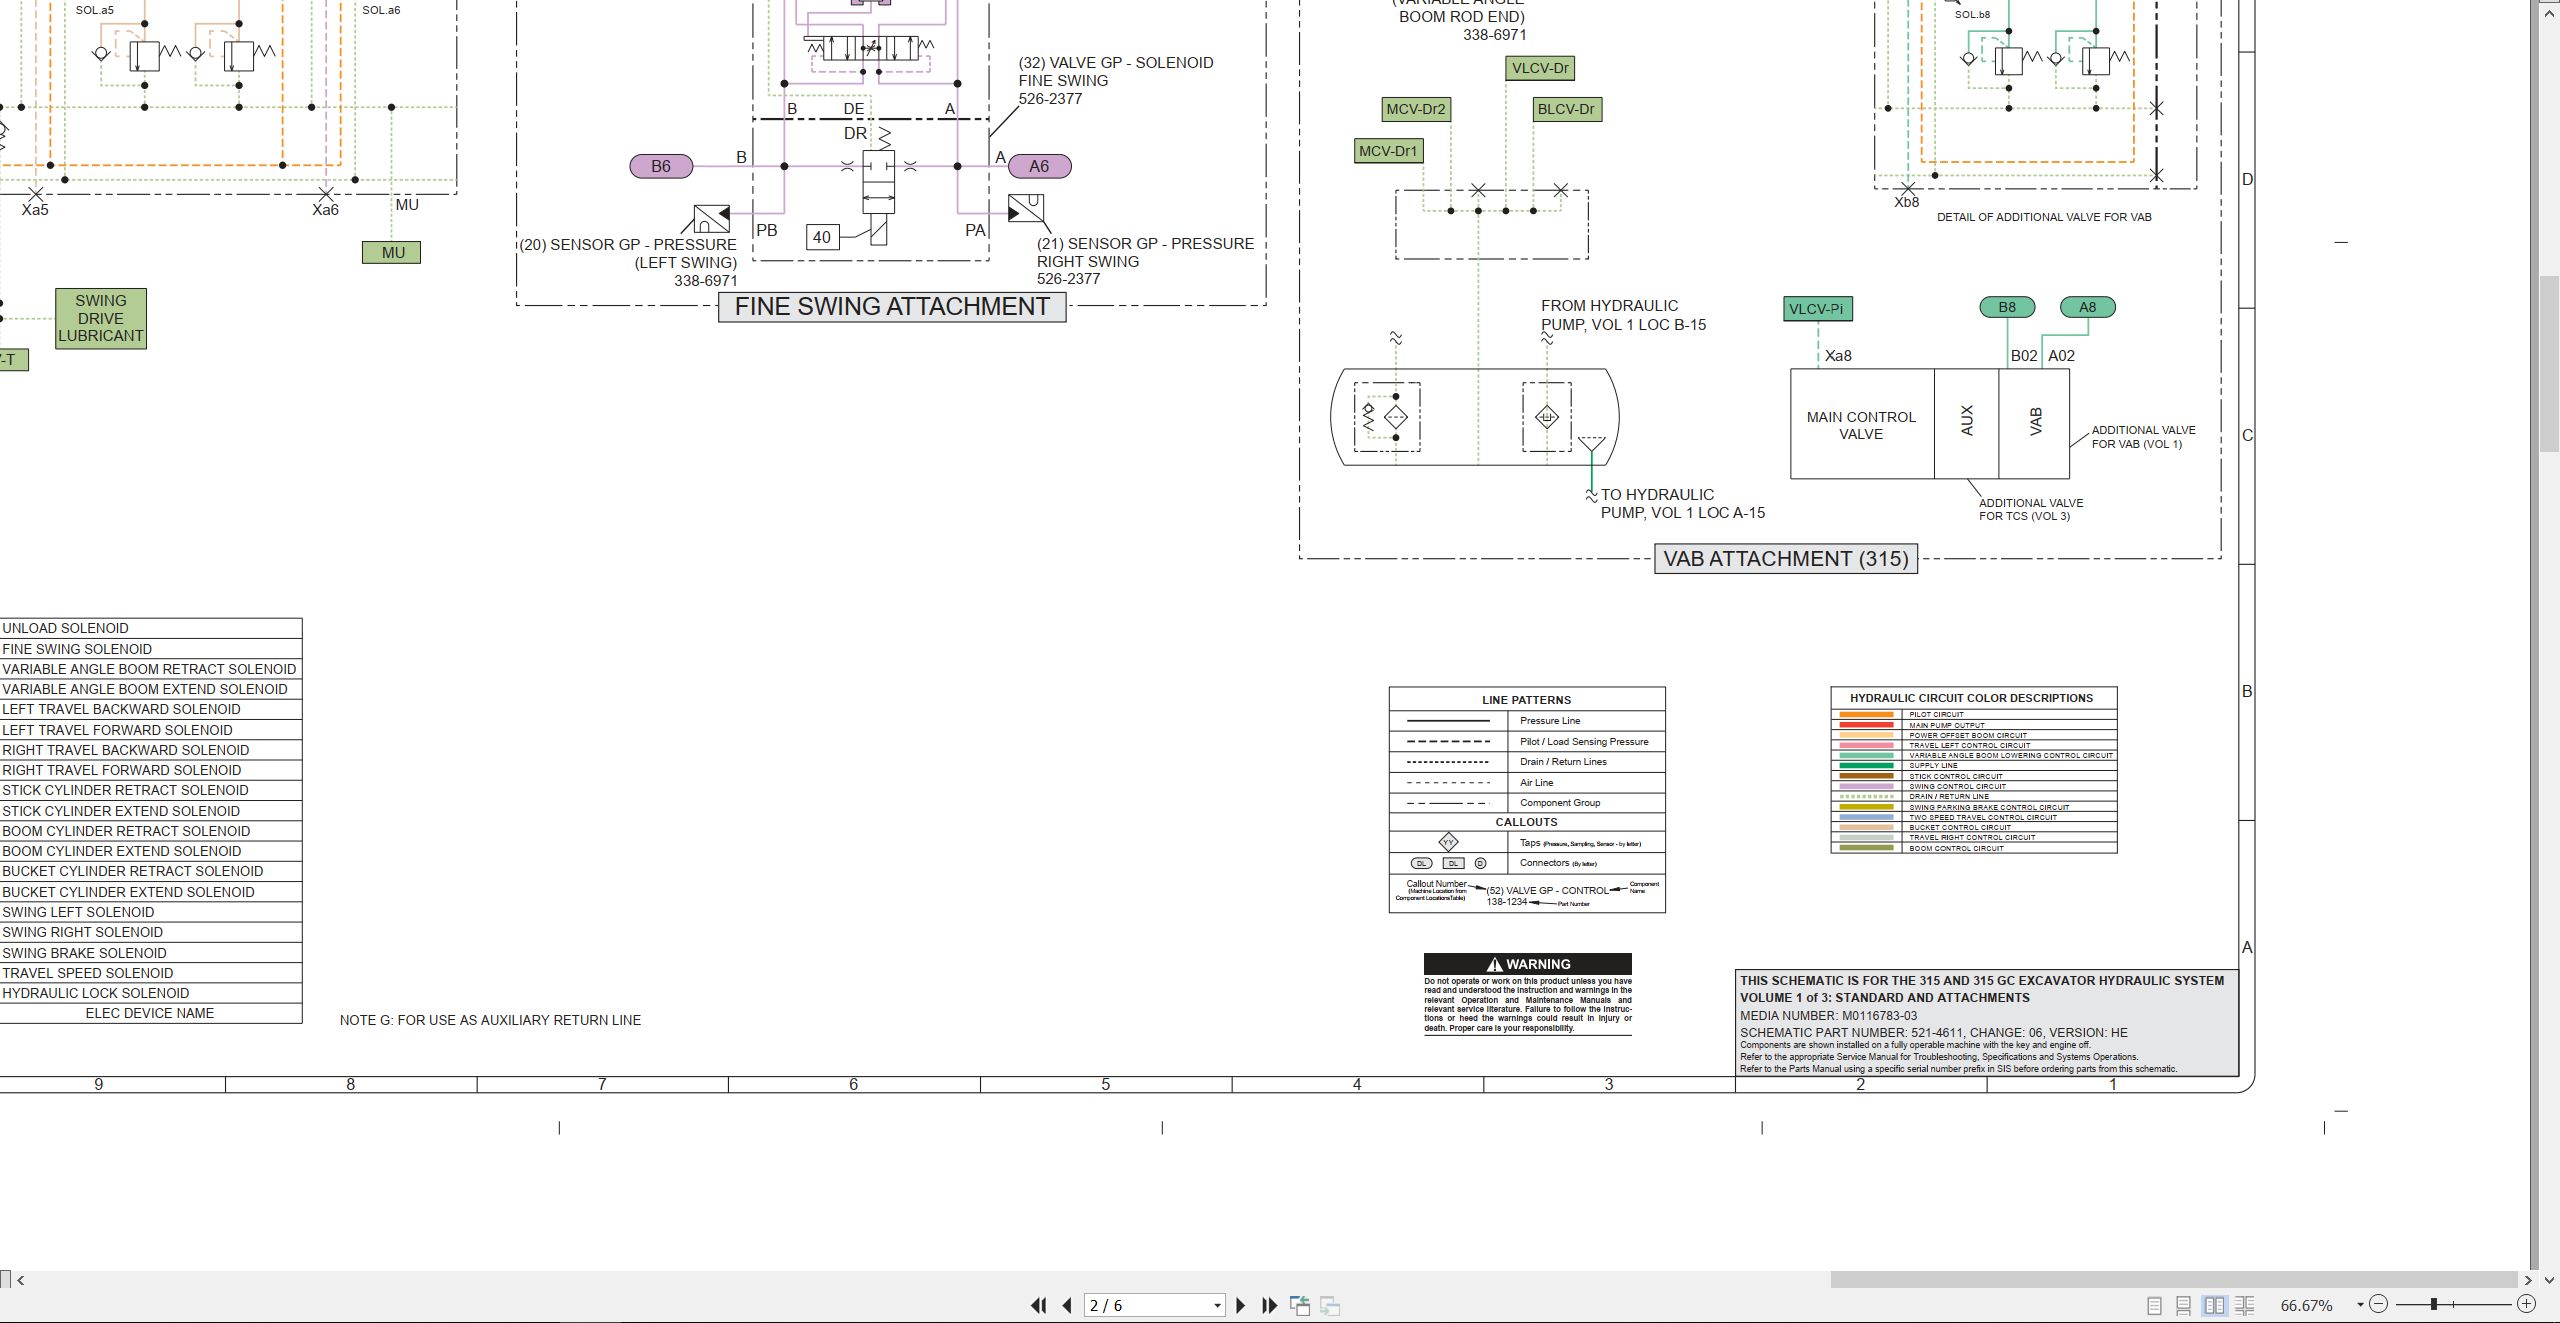Click the horizontal scroll left arrow
This screenshot has width=2560, height=1323.
tap(21, 1280)
